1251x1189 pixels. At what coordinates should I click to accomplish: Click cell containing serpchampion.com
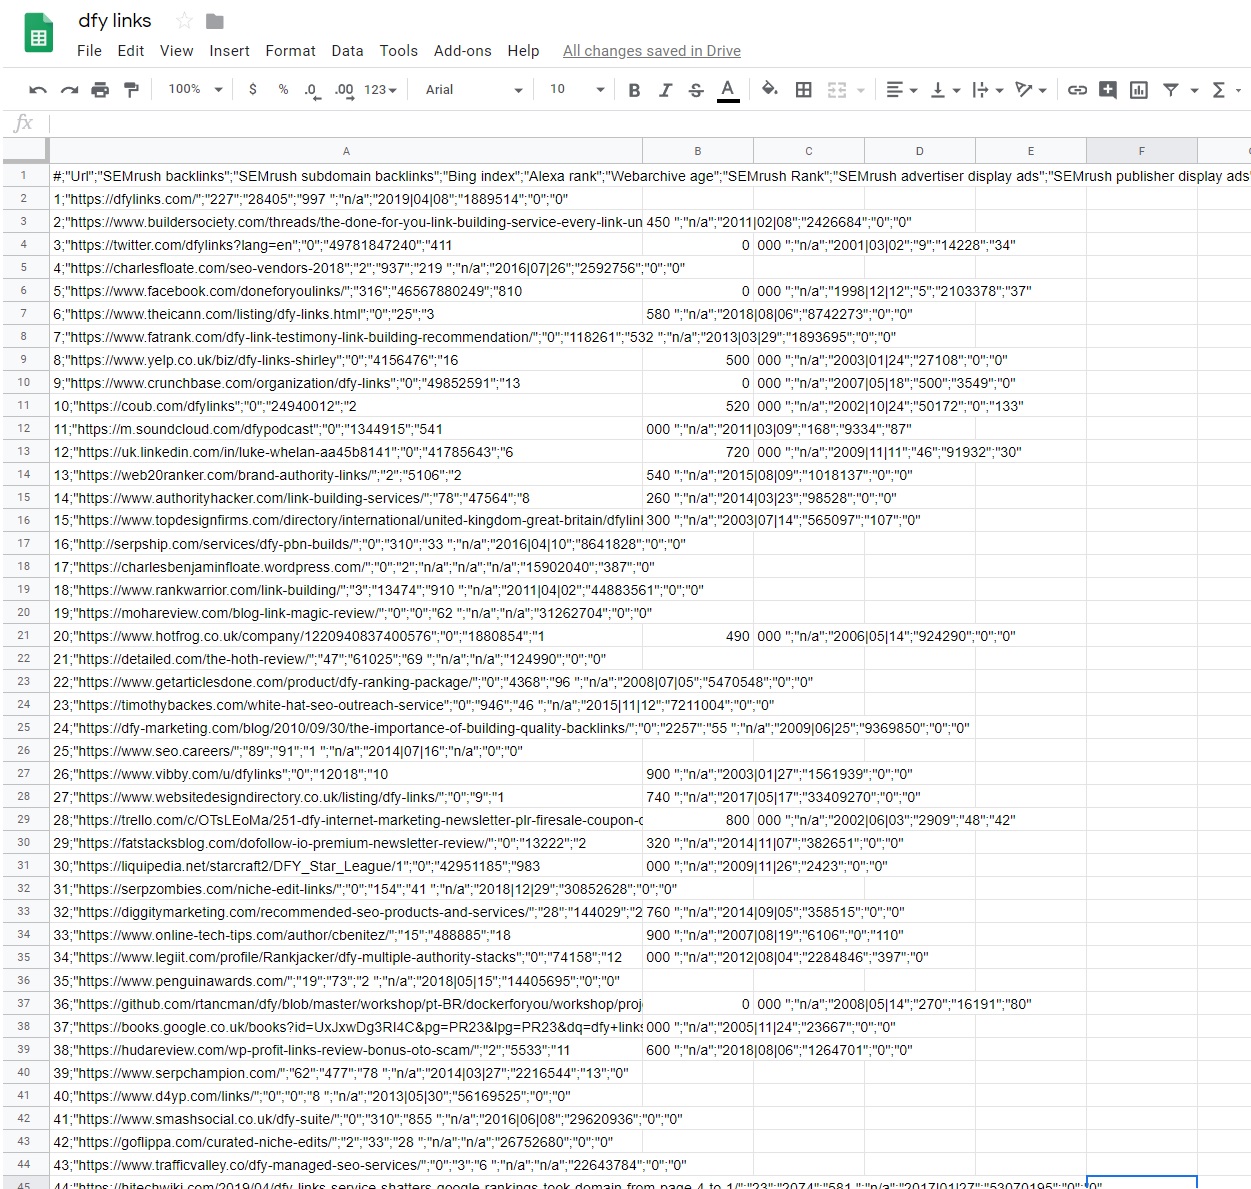tap(345, 1073)
